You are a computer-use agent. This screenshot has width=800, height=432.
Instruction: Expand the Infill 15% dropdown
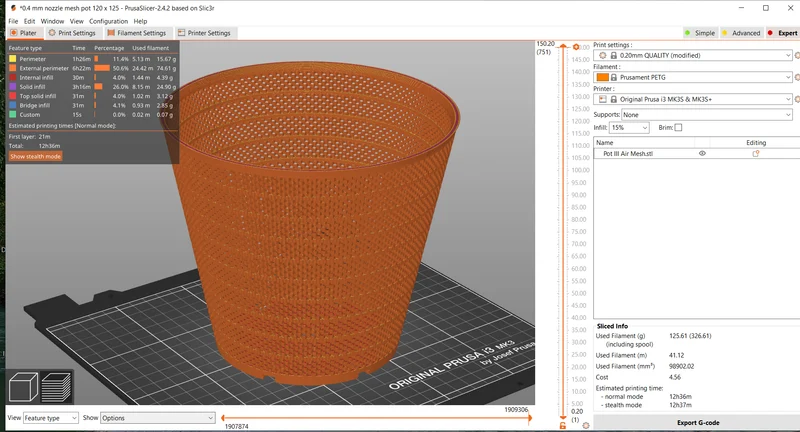(629, 128)
